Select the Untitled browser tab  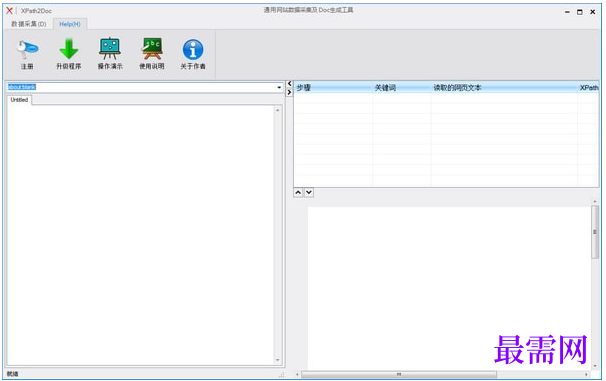pos(19,100)
